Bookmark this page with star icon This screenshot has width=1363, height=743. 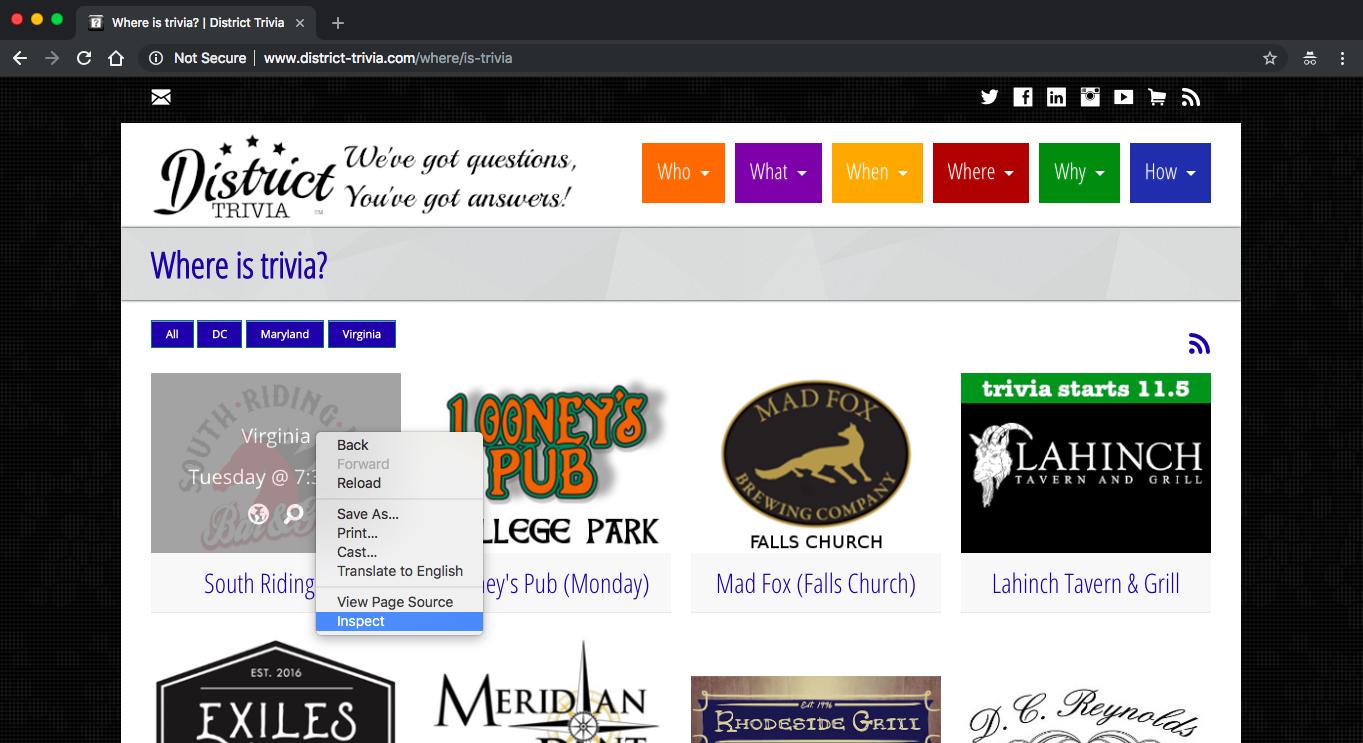coord(1270,58)
